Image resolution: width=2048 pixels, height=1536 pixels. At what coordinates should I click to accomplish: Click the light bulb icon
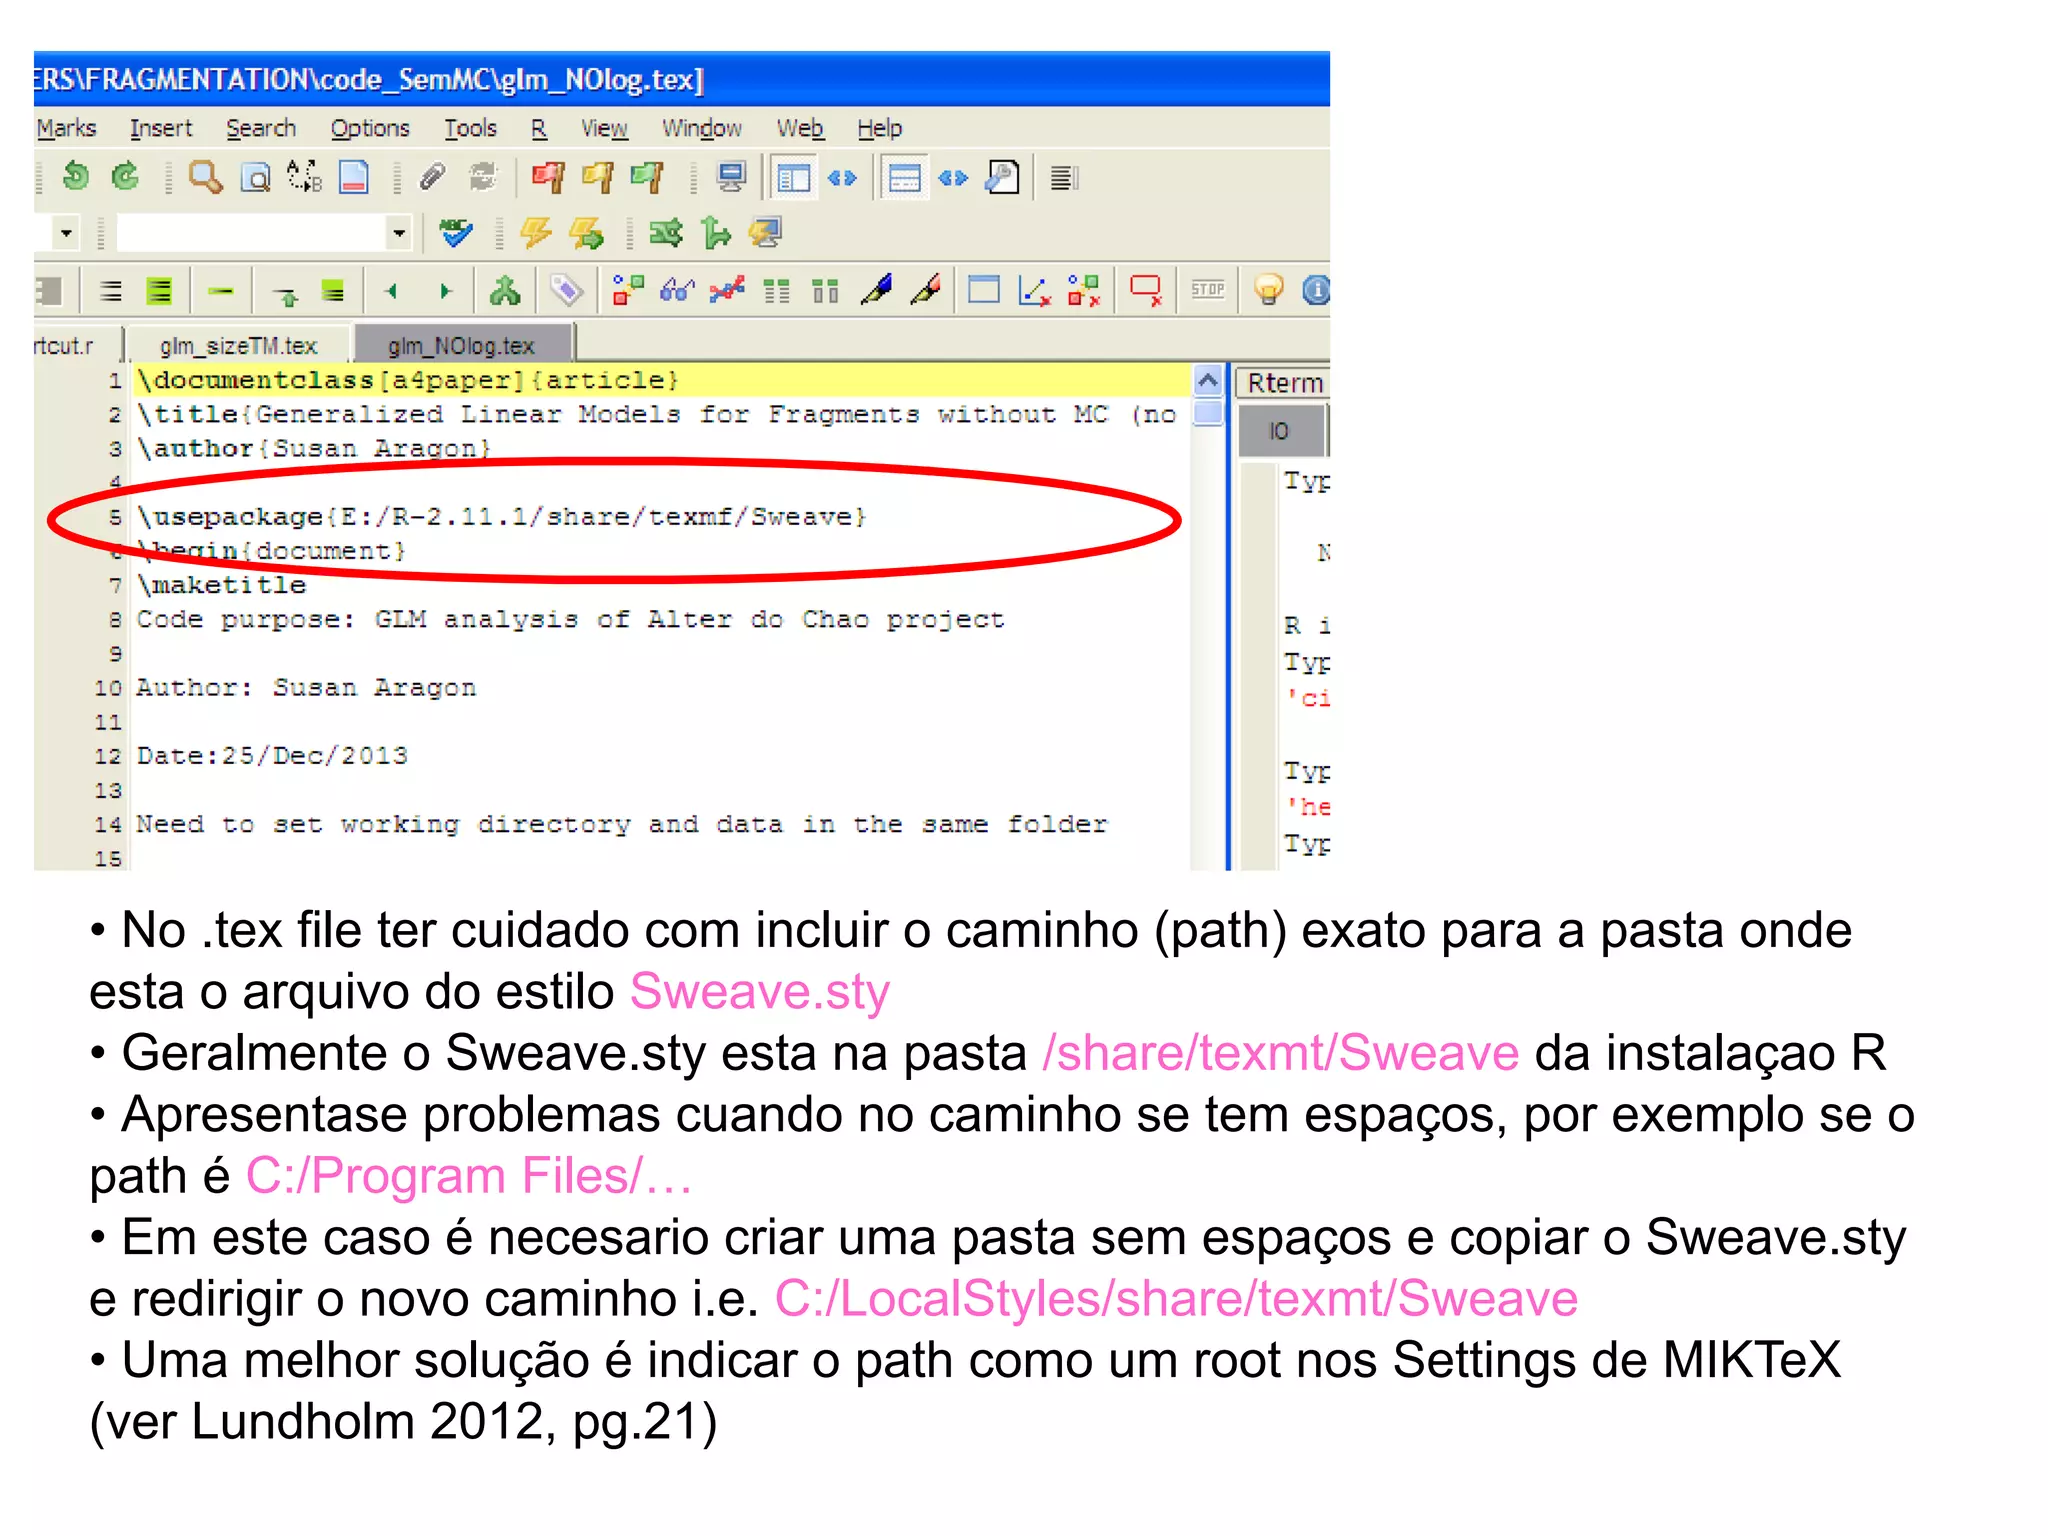click(x=1268, y=291)
